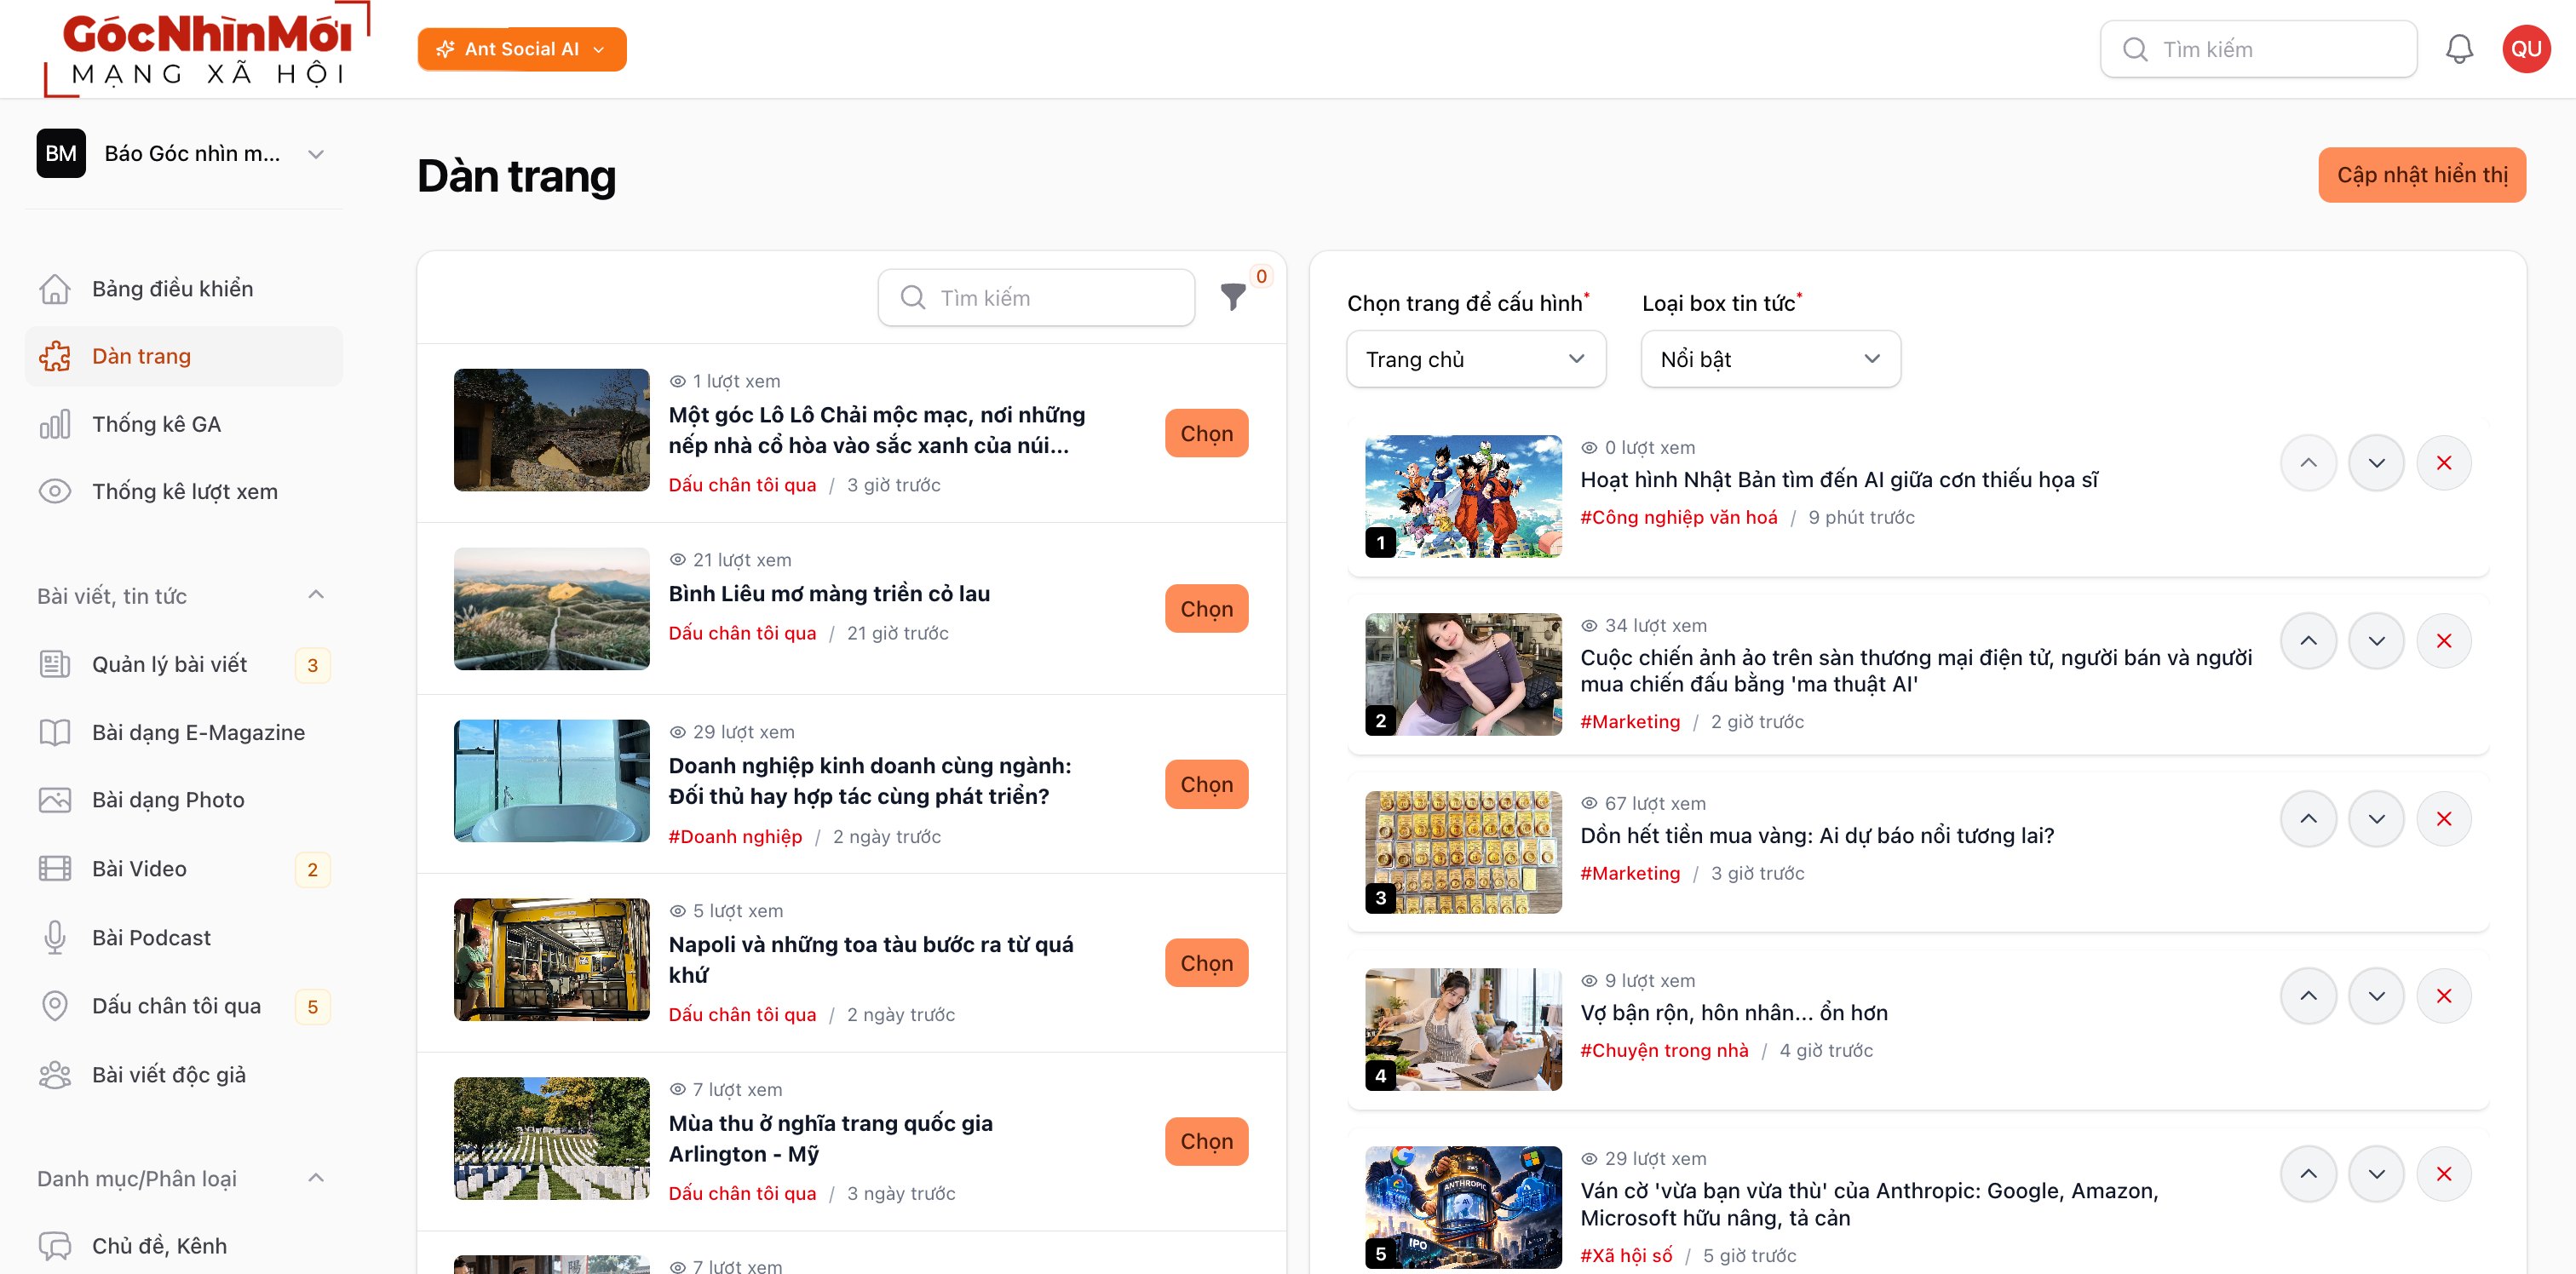Click the gold bars article thumbnail
The width and height of the screenshot is (2576, 1274).
click(1463, 852)
